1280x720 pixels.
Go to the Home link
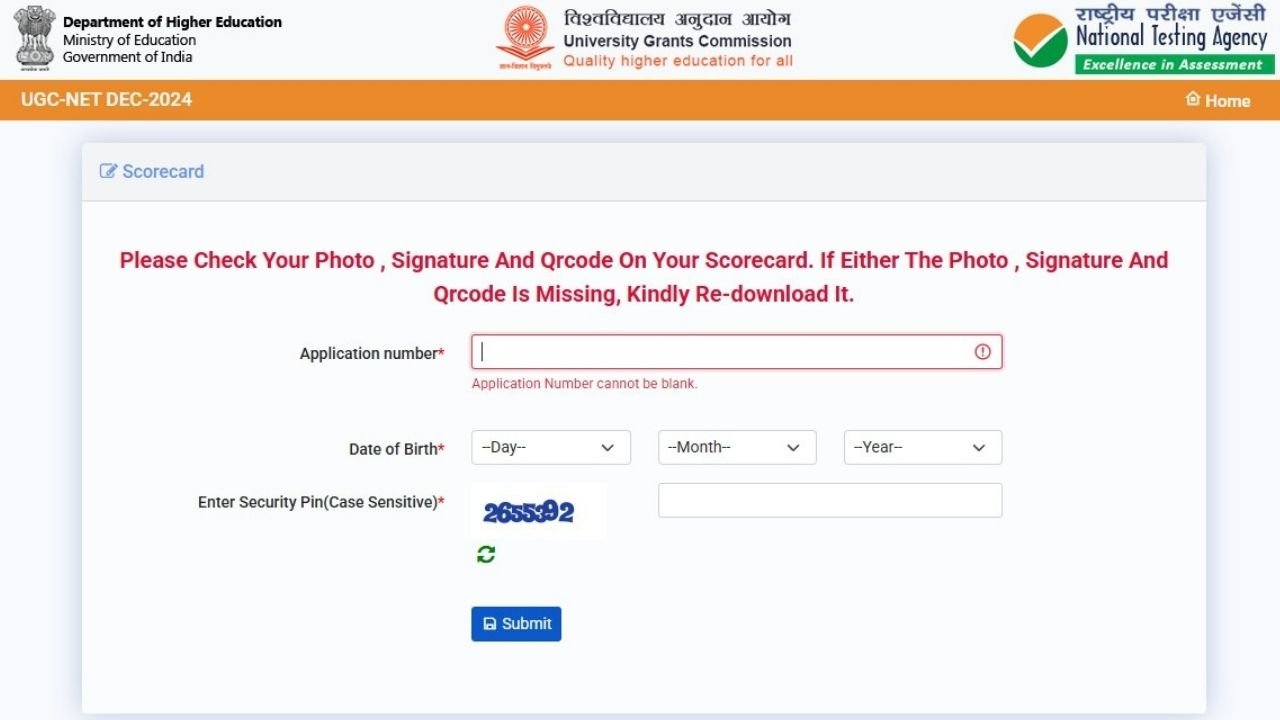click(1227, 100)
